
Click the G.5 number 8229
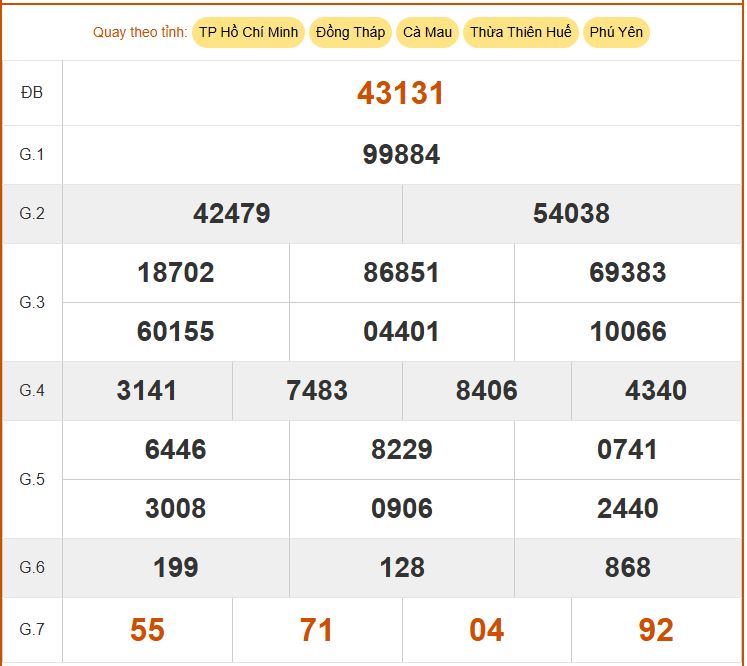(401, 450)
